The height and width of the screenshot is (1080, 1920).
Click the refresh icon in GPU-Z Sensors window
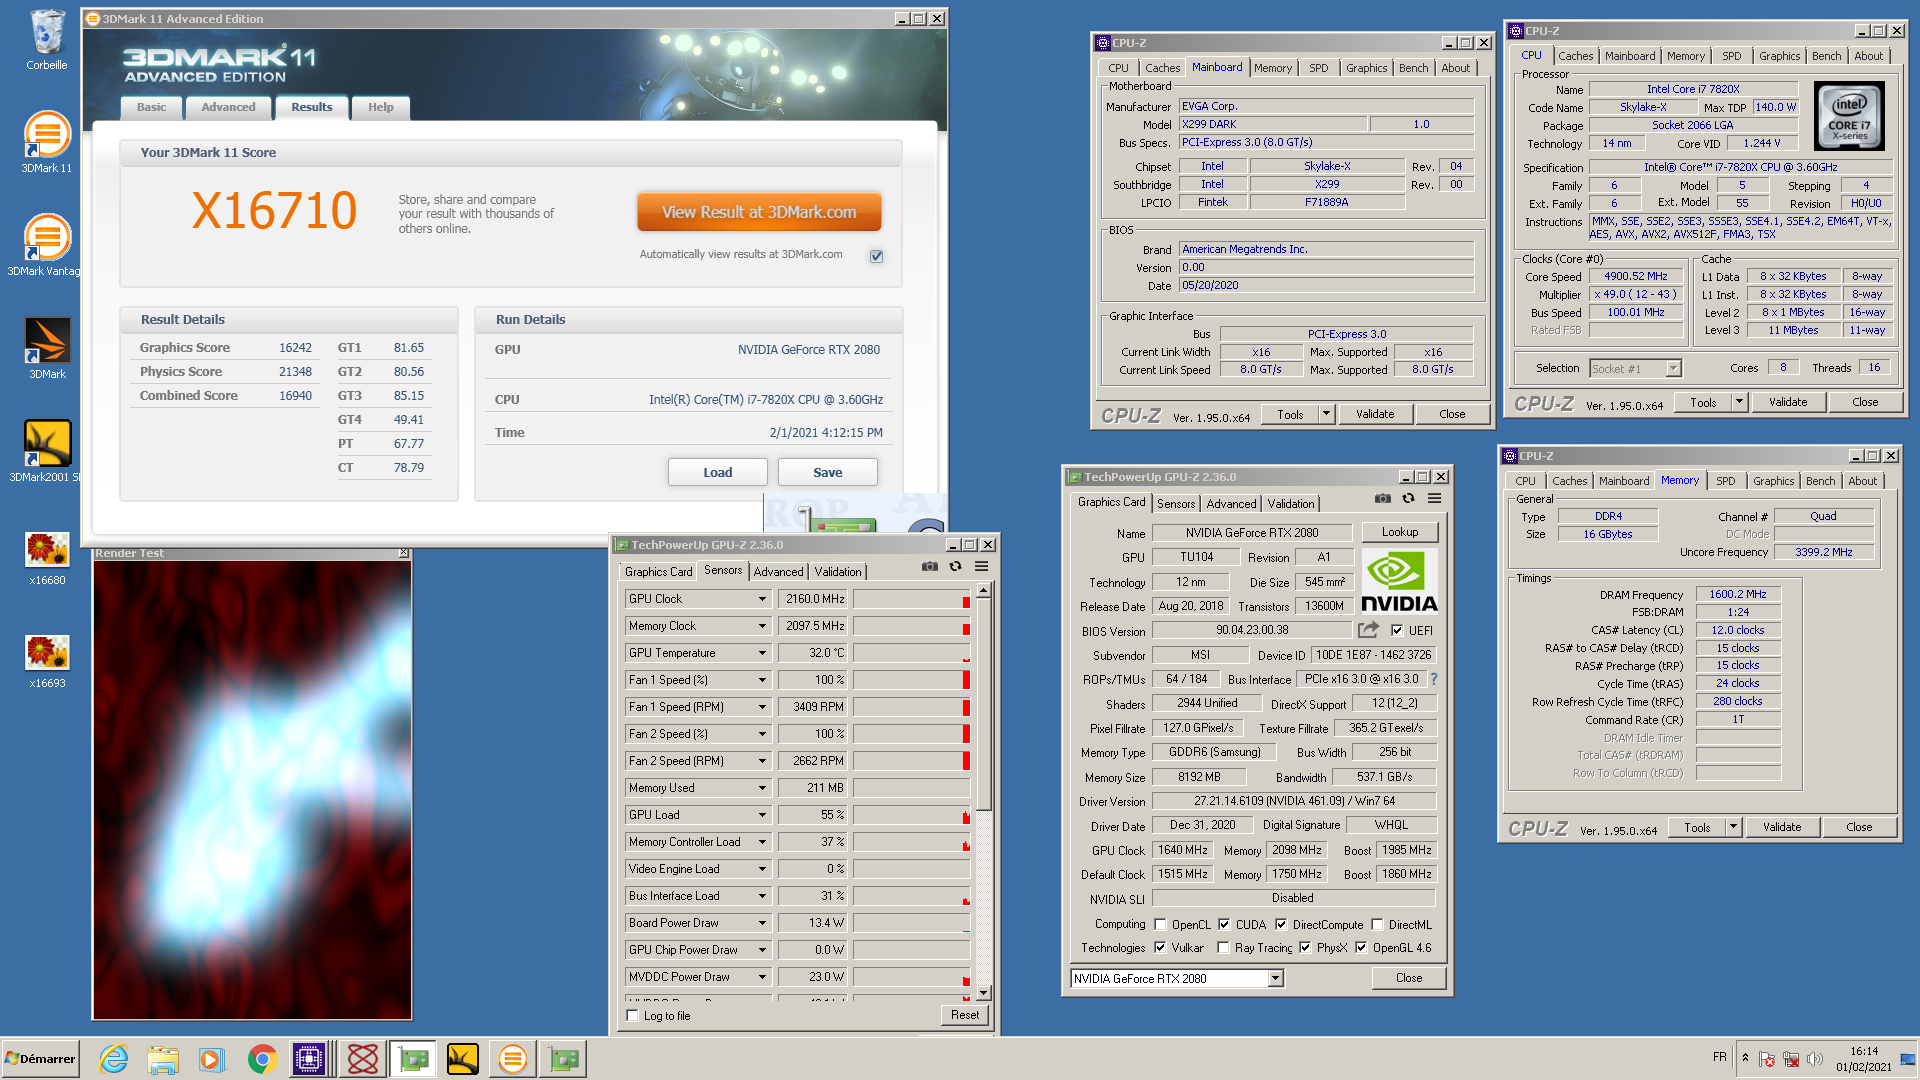pyautogui.click(x=955, y=566)
